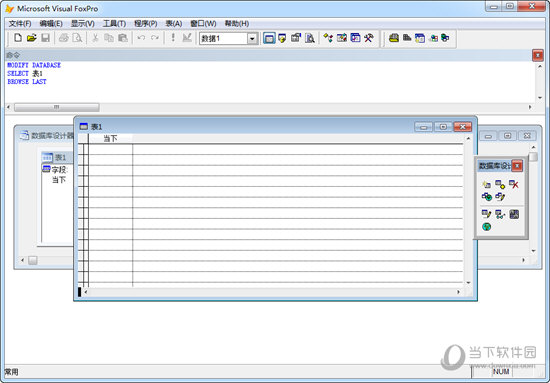Click the fourth icon in the second toolbar
The width and height of the screenshot is (550, 383).
click(434, 38)
